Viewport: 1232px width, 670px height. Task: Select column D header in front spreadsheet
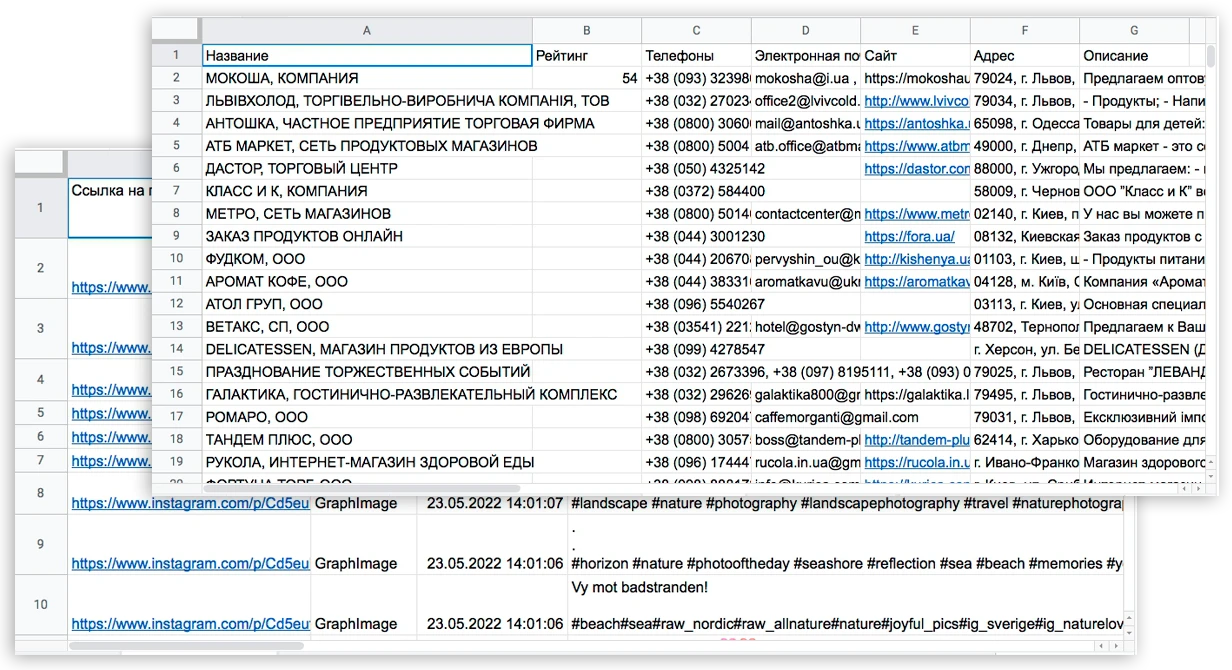[806, 31]
